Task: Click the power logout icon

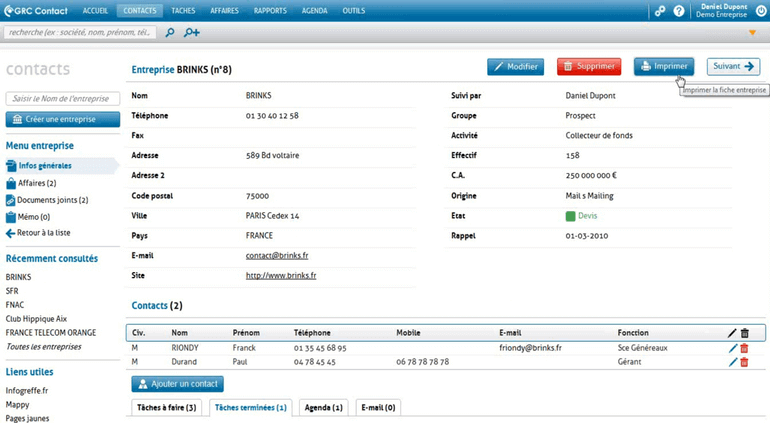Action: pos(761,11)
